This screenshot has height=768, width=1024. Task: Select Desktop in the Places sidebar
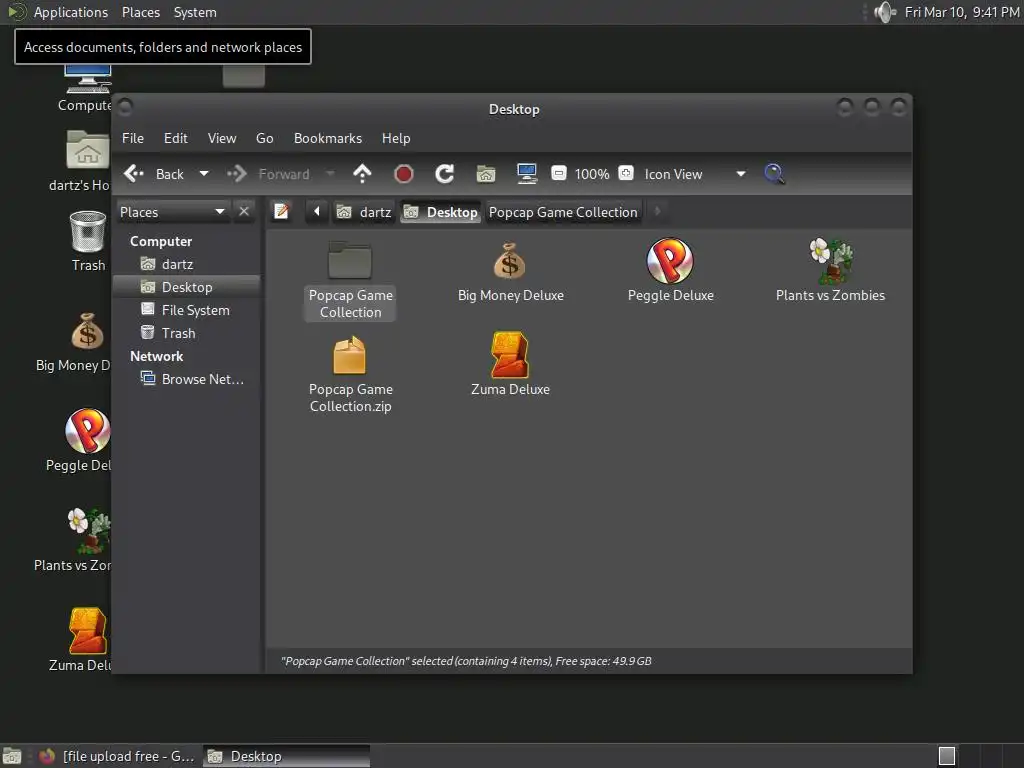[186, 287]
